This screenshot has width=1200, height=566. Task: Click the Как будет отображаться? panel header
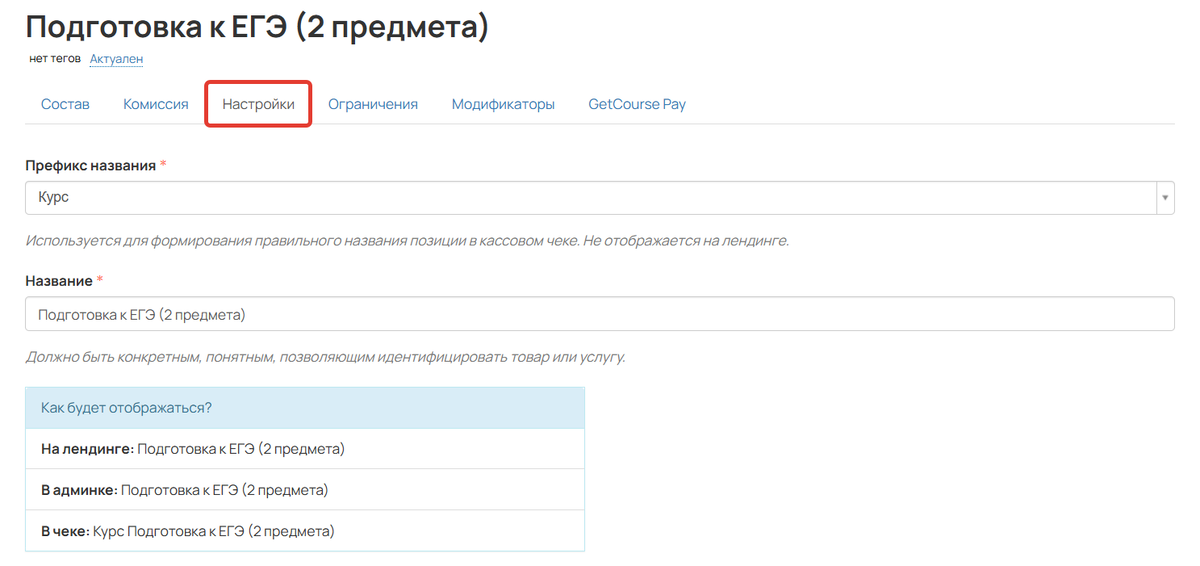tap(305, 408)
